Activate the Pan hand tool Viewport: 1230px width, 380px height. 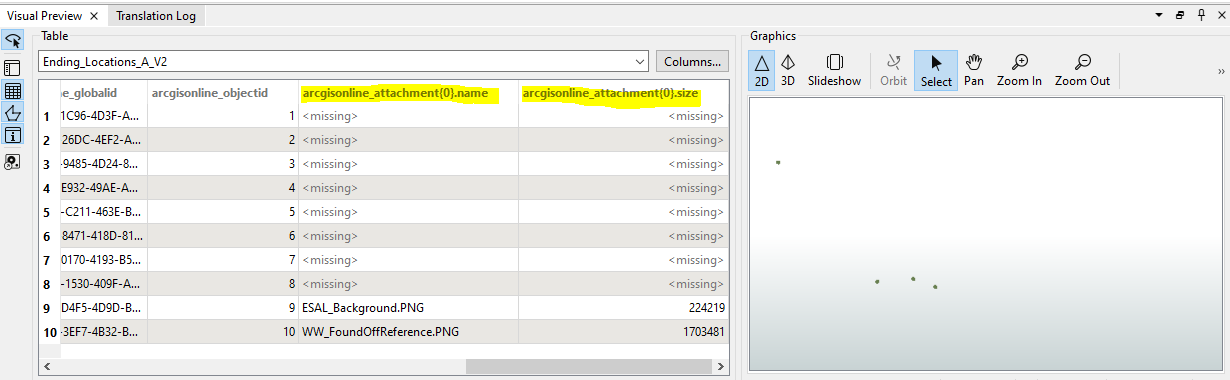click(974, 70)
